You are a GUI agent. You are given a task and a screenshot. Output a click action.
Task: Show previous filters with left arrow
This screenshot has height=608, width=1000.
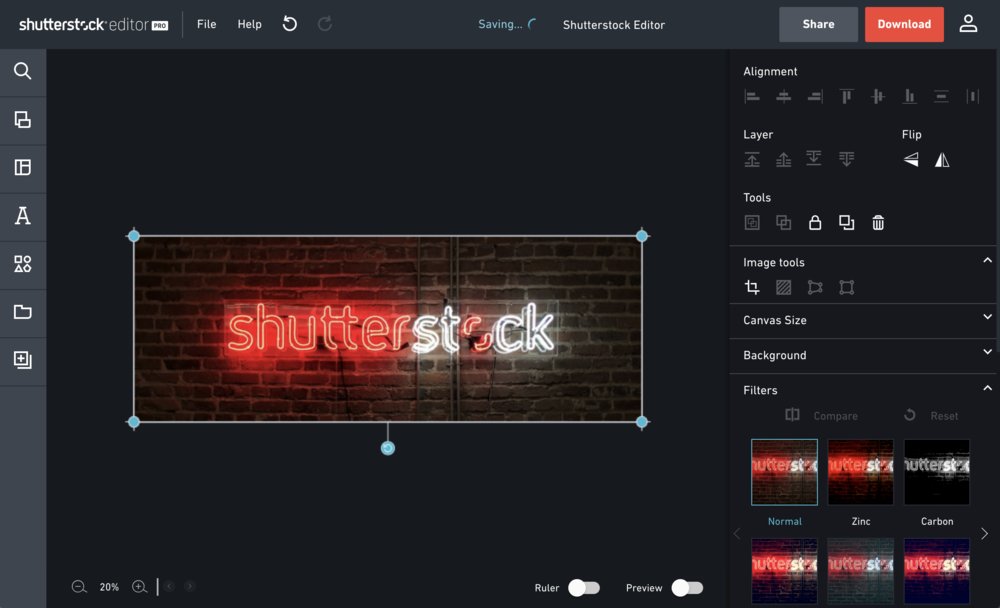[x=737, y=533]
